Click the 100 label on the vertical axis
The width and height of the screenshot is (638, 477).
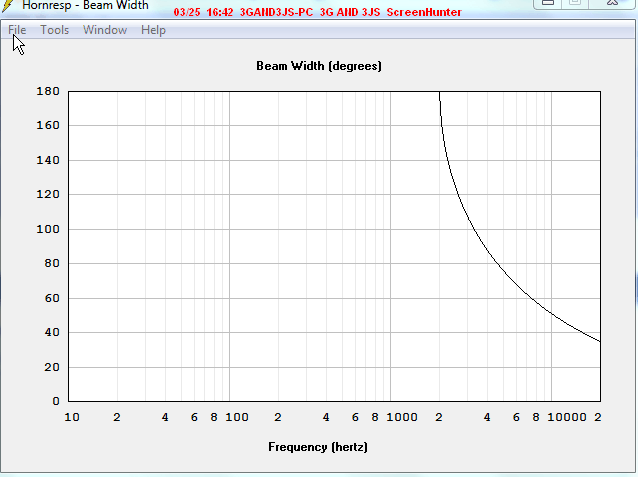pyautogui.click(x=48, y=229)
